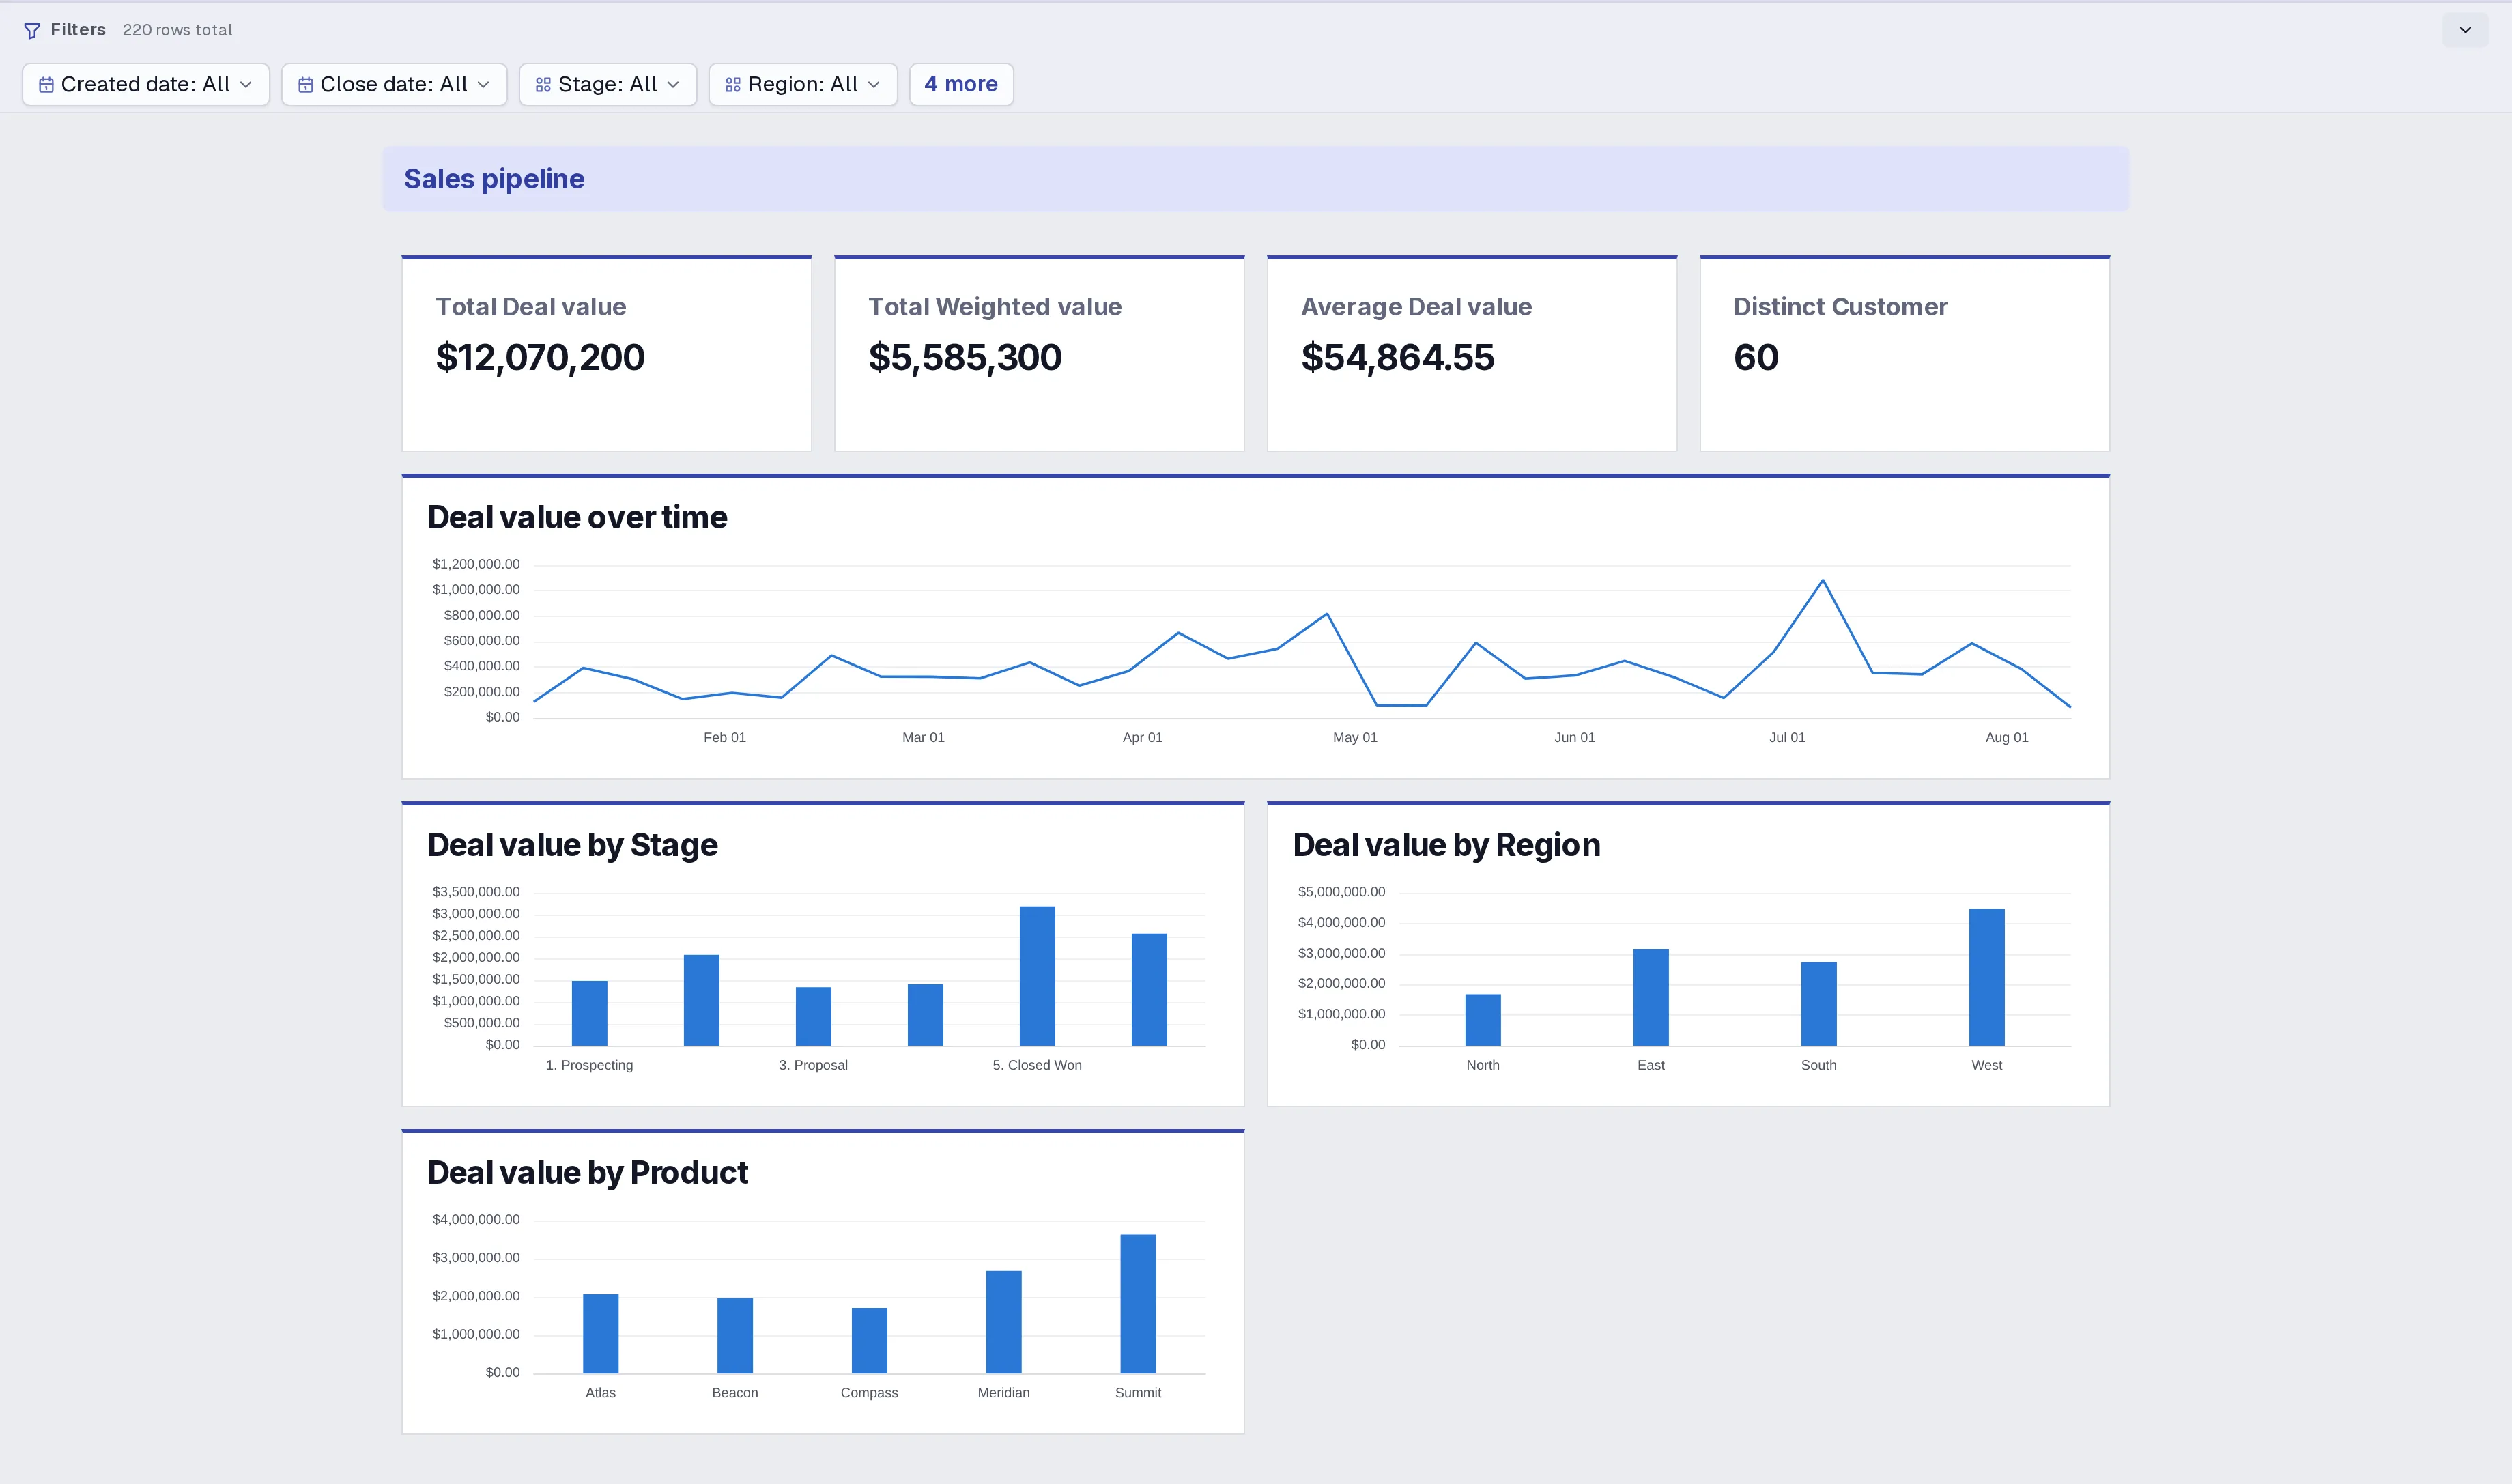Click the $12,070,200 figure

(x=540, y=357)
